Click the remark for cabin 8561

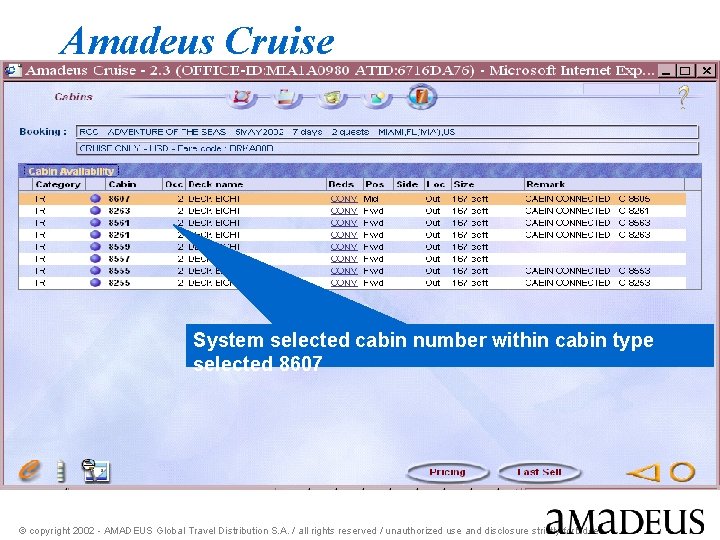[588, 223]
